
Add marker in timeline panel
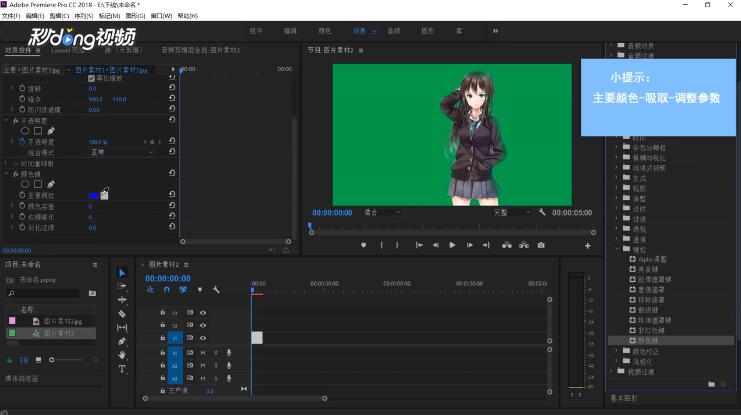click(200, 289)
